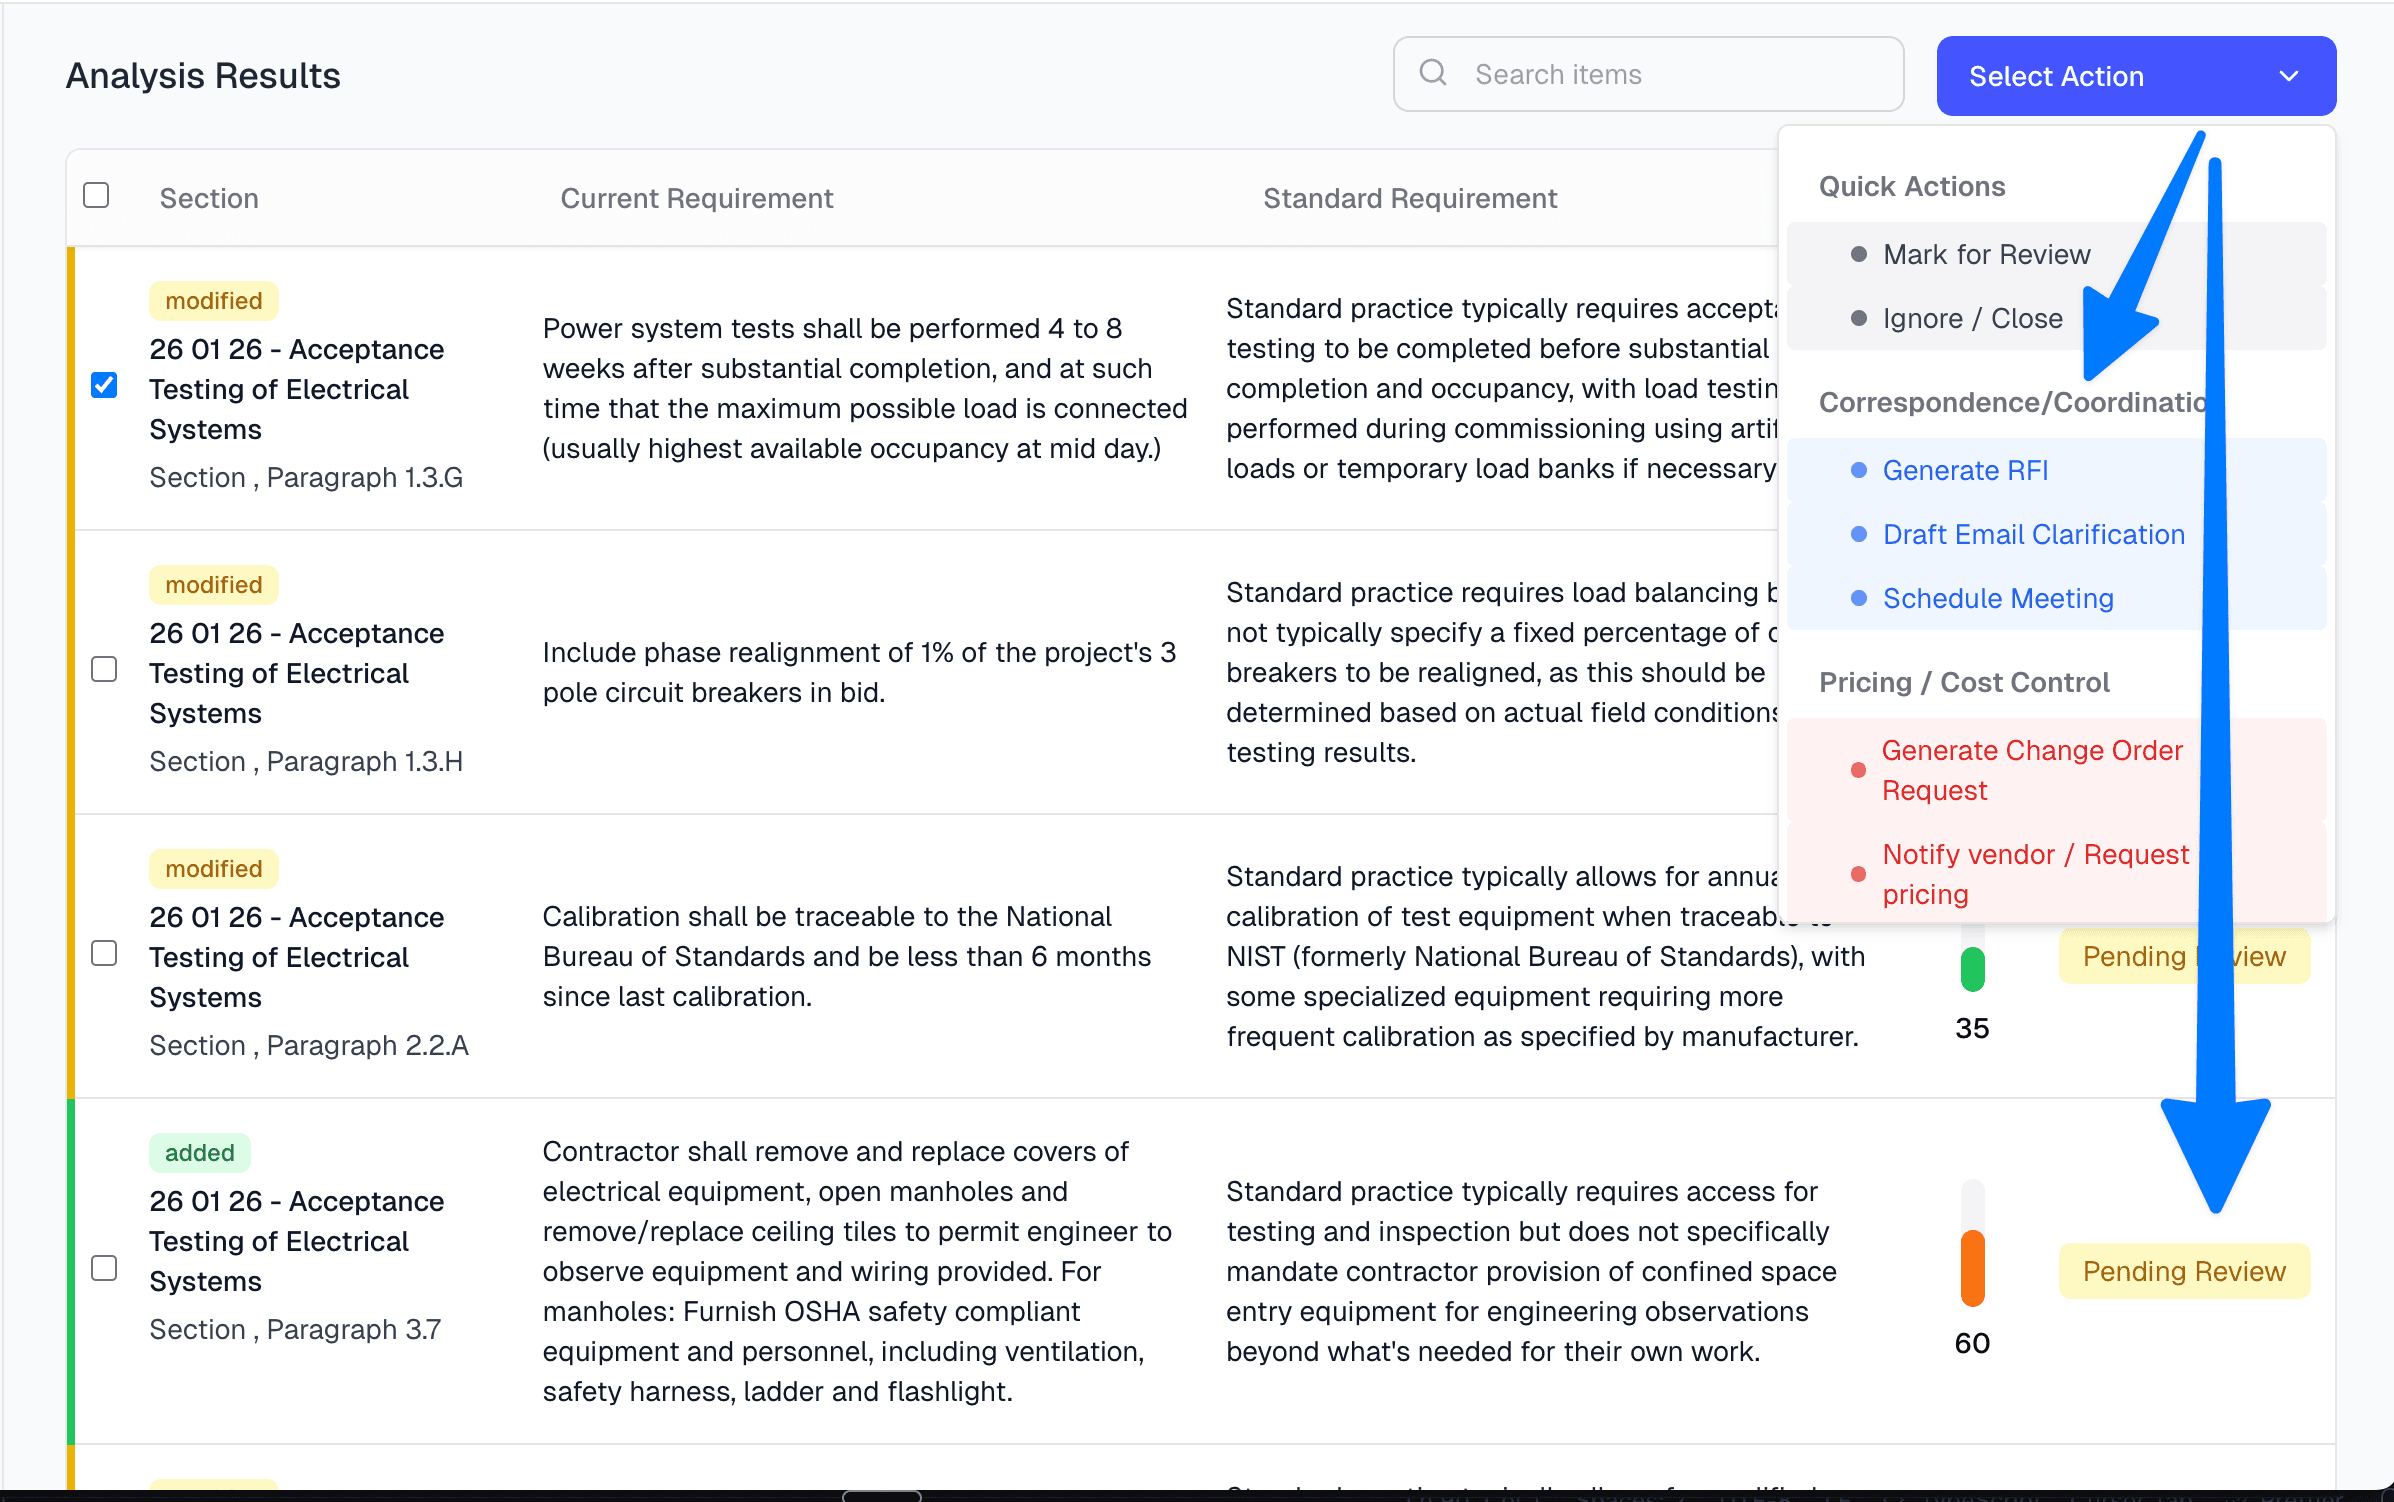
Task: Choose Mark for Review from menu
Action: [x=1986, y=255]
